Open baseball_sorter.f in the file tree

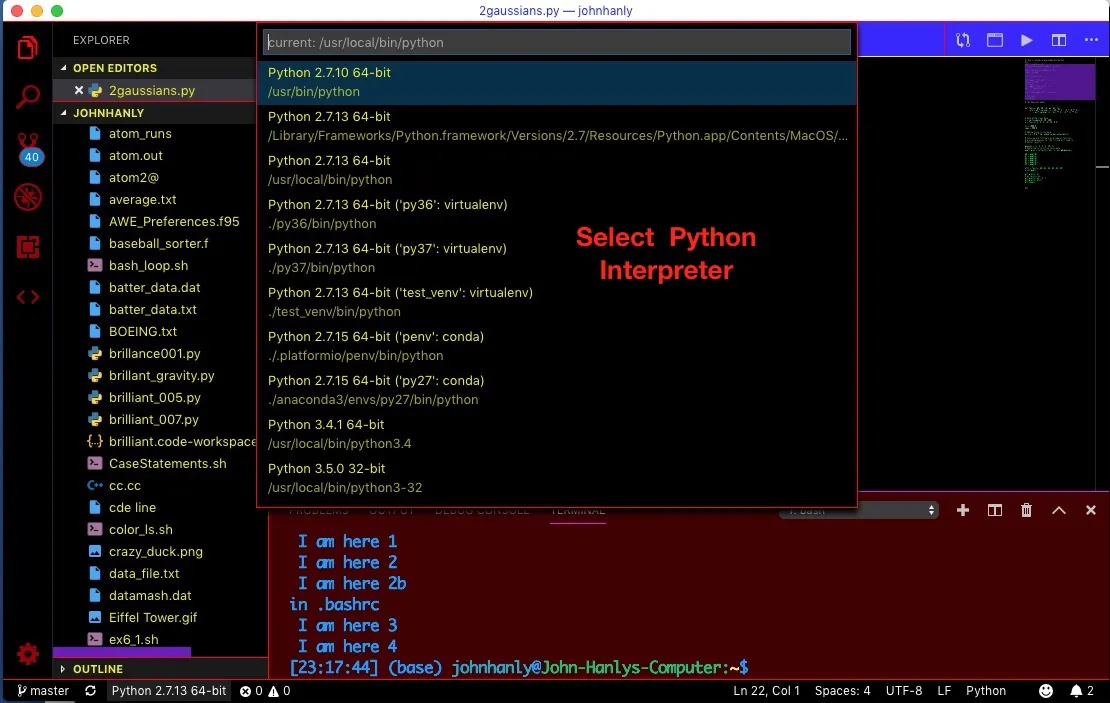(x=159, y=244)
